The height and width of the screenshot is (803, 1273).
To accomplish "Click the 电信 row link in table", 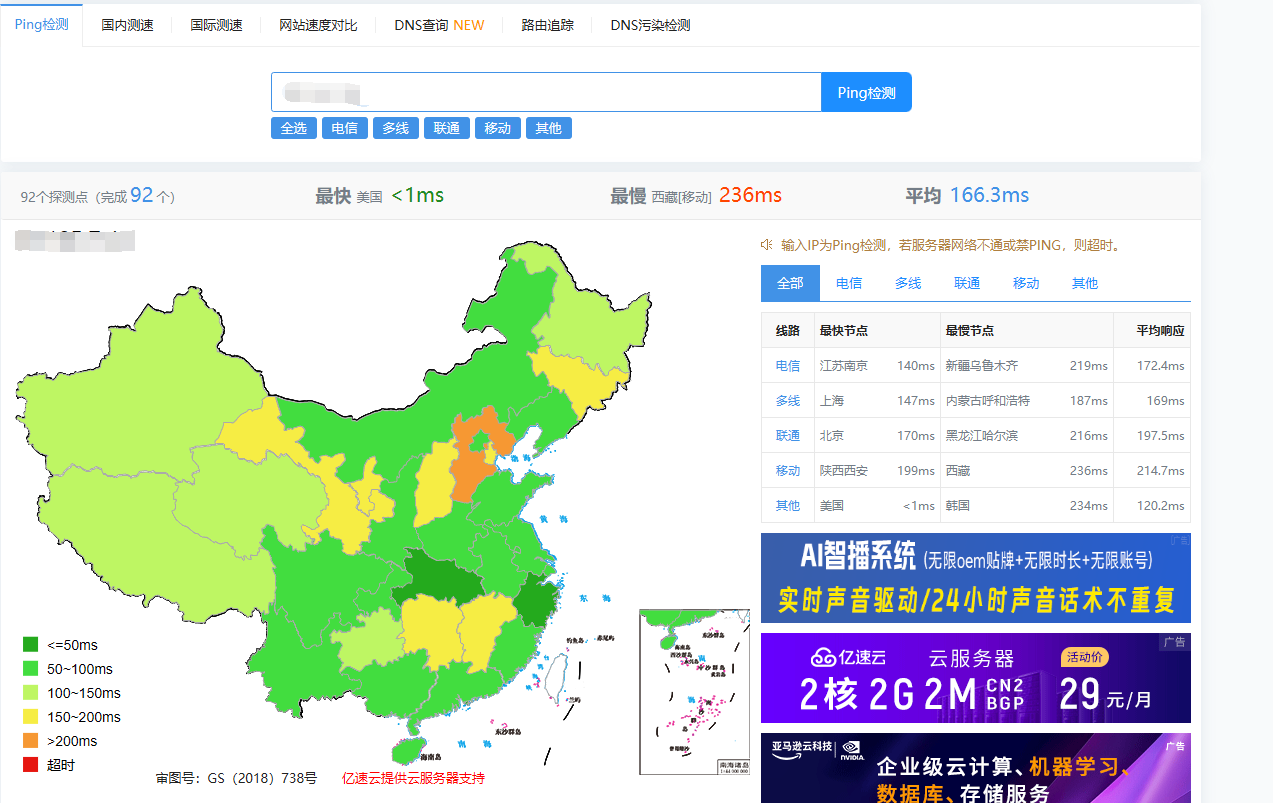I will [788, 366].
